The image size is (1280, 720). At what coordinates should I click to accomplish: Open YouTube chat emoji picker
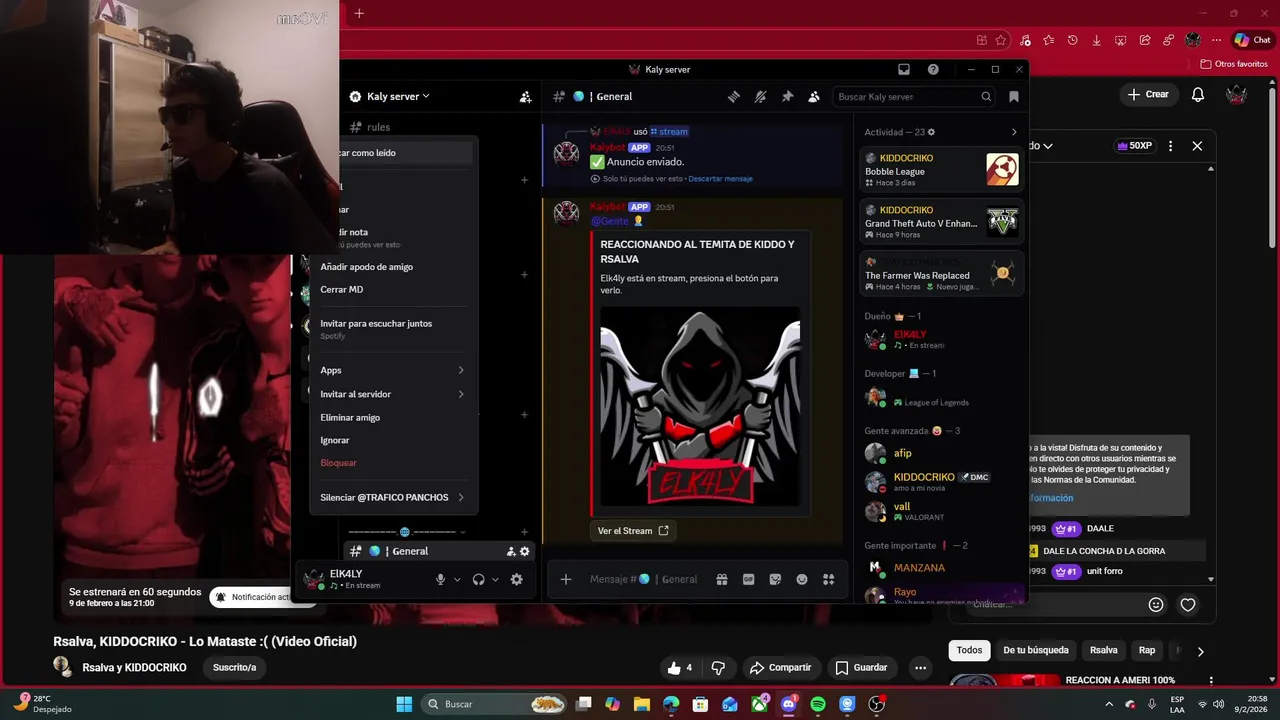[x=1156, y=604]
